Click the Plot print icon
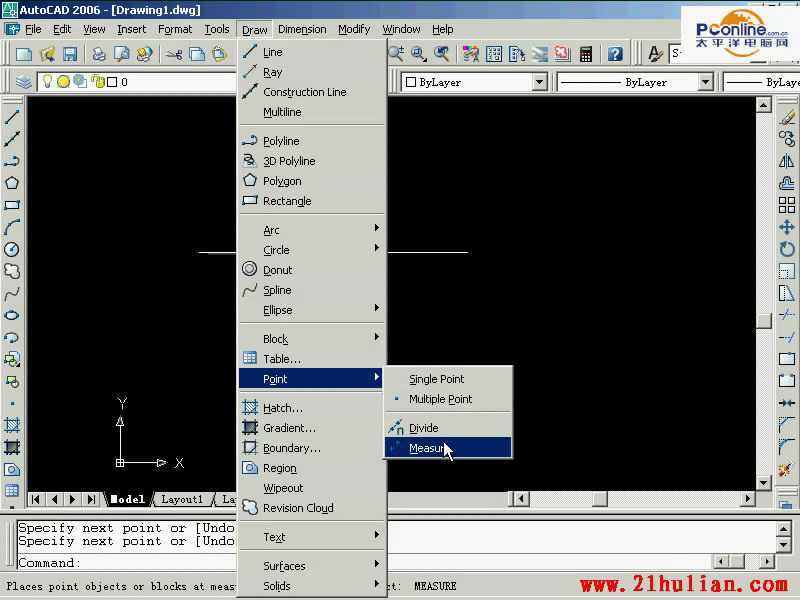 [x=98, y=54]
